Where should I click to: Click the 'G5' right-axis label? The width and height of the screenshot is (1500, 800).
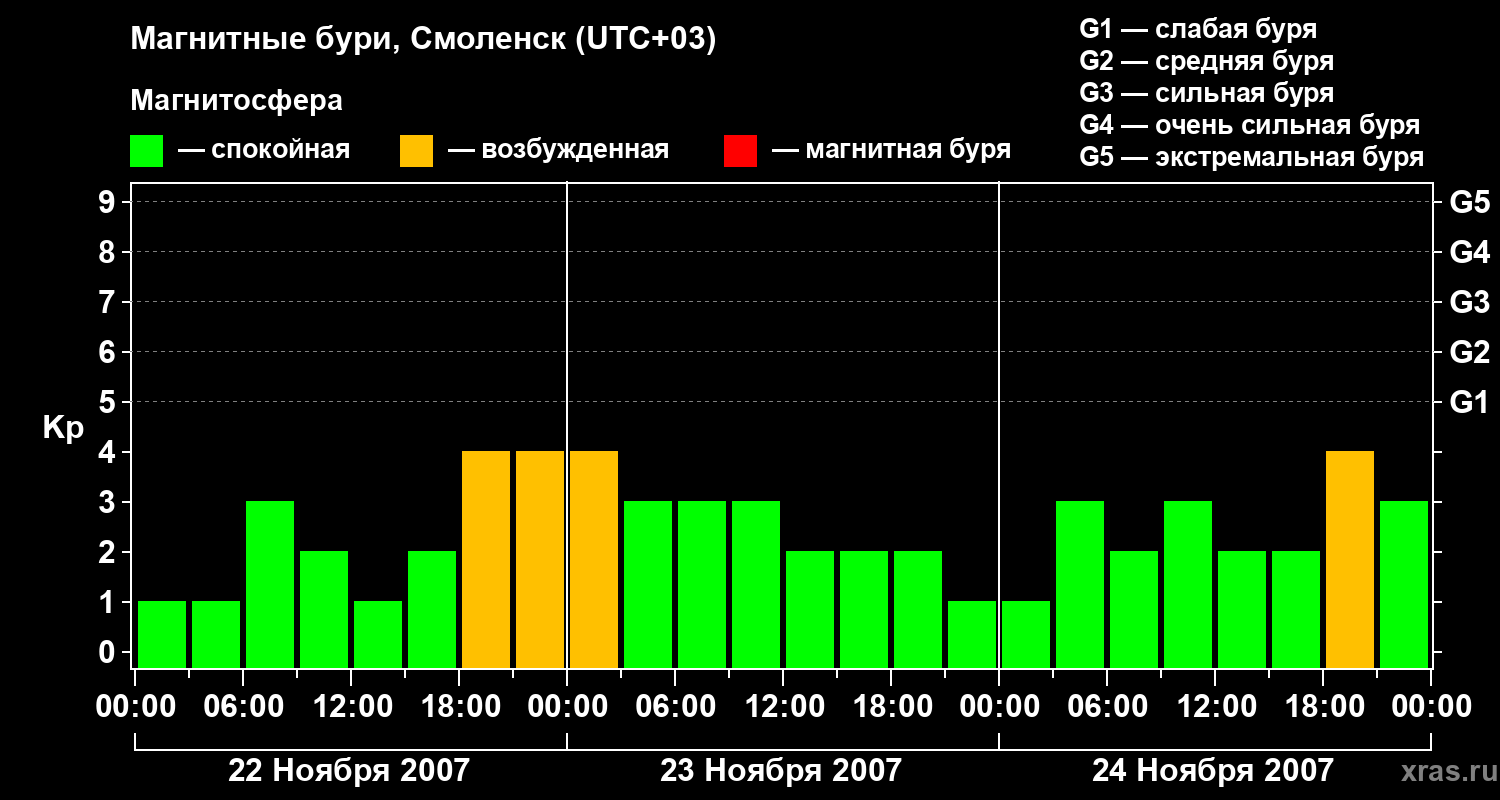[x=1470, y=202]
